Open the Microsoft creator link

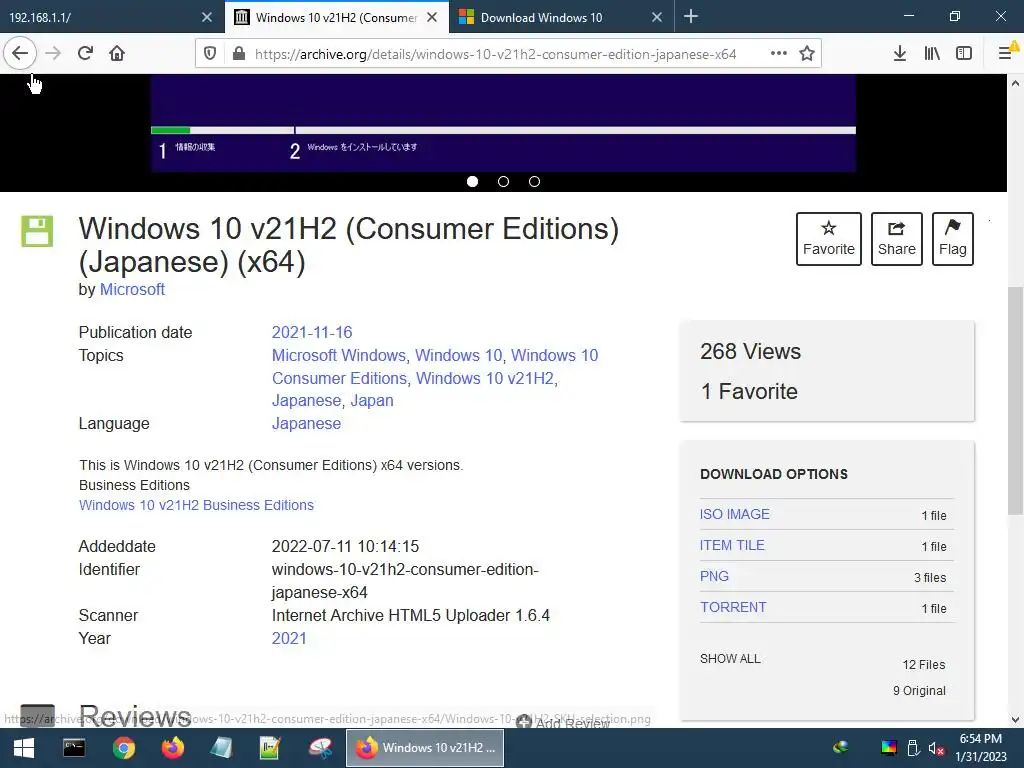coord(132,289)
